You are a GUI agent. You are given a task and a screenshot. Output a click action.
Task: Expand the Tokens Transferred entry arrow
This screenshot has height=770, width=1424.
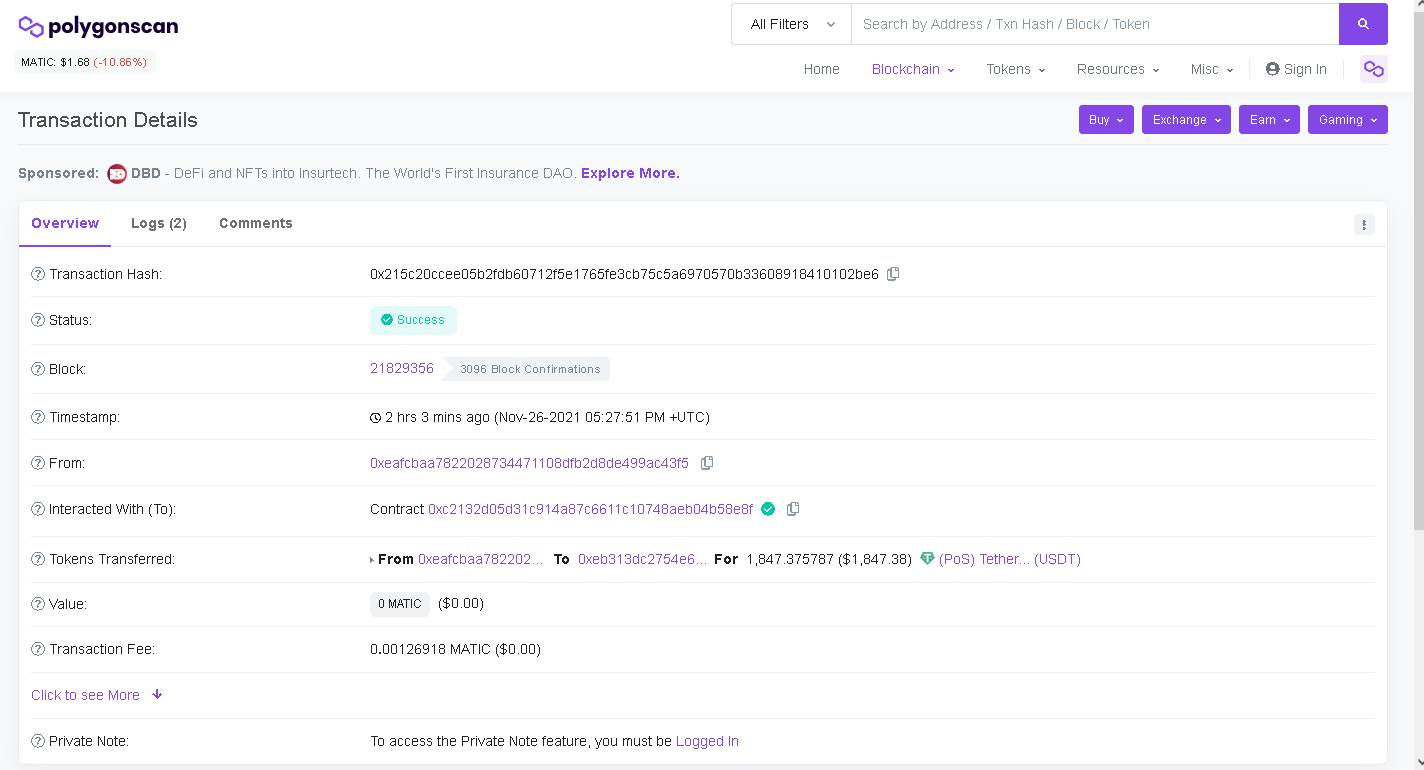pyautogui.click(x=371, y=560)
